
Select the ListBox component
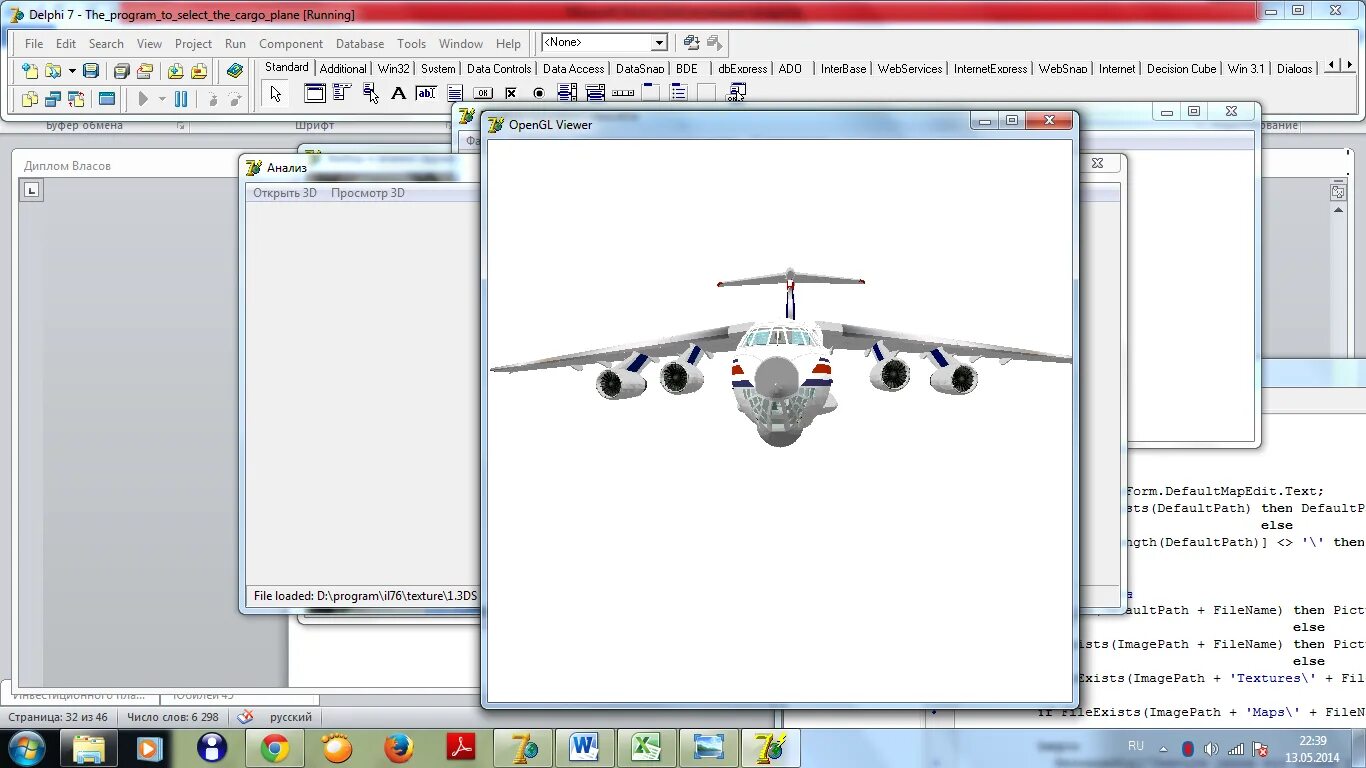coord(567,93)
